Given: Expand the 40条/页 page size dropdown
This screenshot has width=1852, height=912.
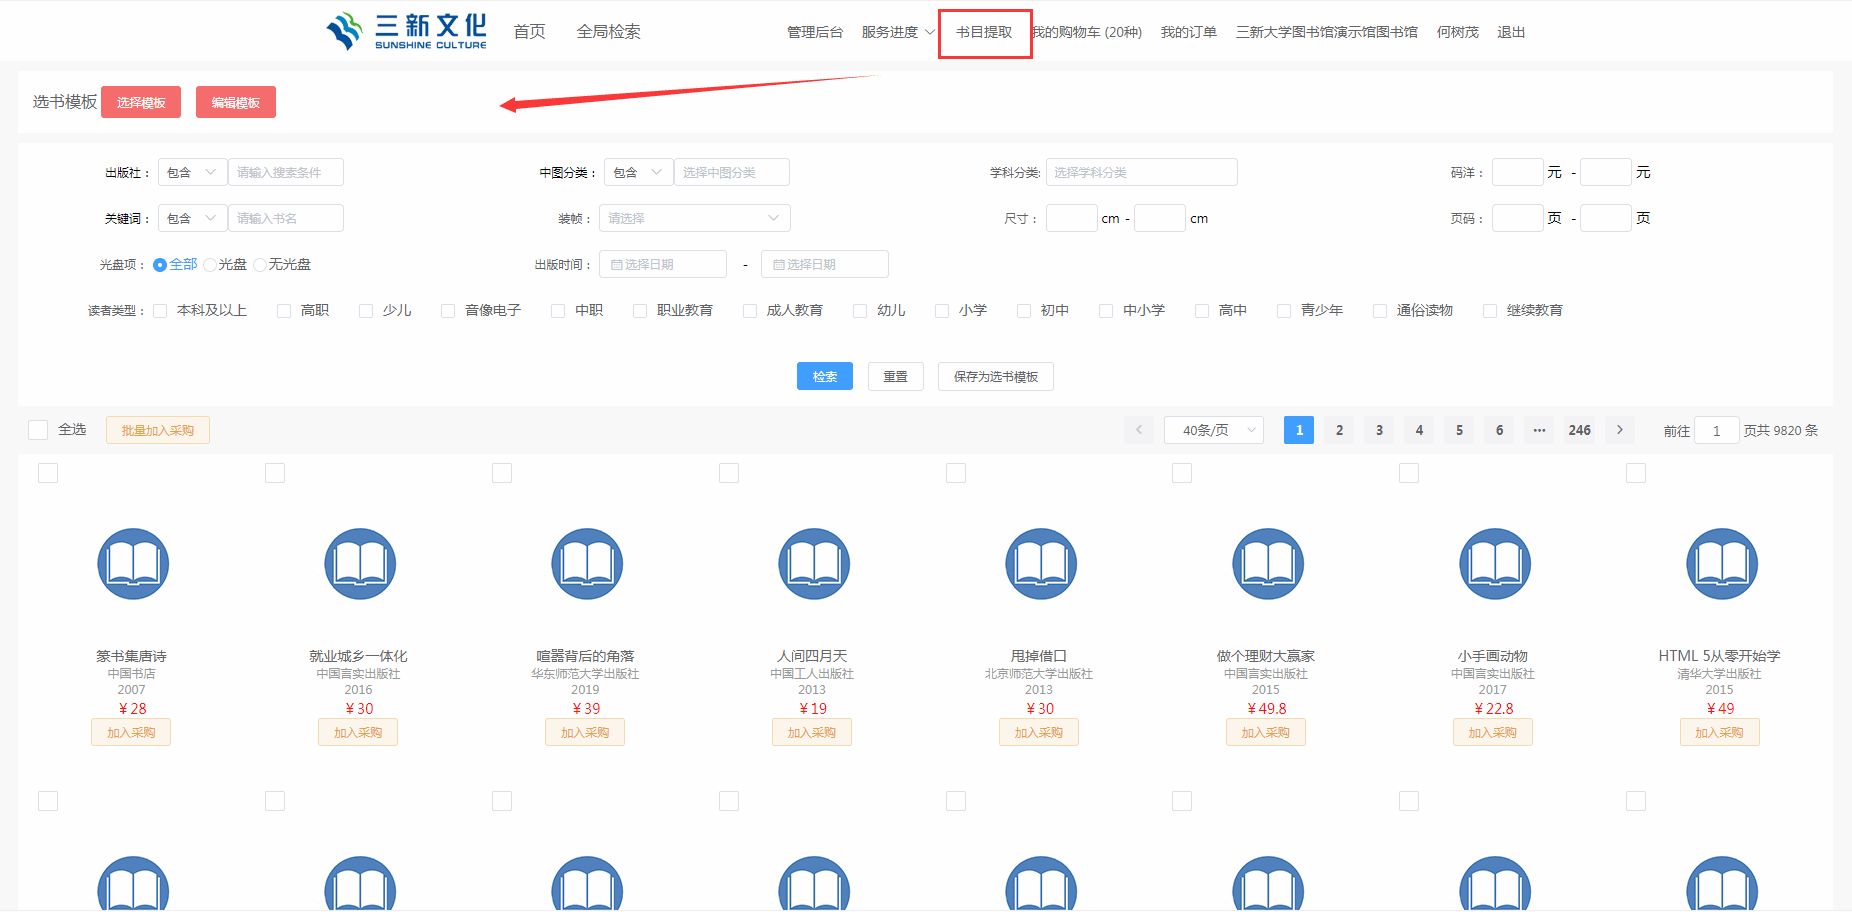Looking at the screenshot, I should (1213, 430).
